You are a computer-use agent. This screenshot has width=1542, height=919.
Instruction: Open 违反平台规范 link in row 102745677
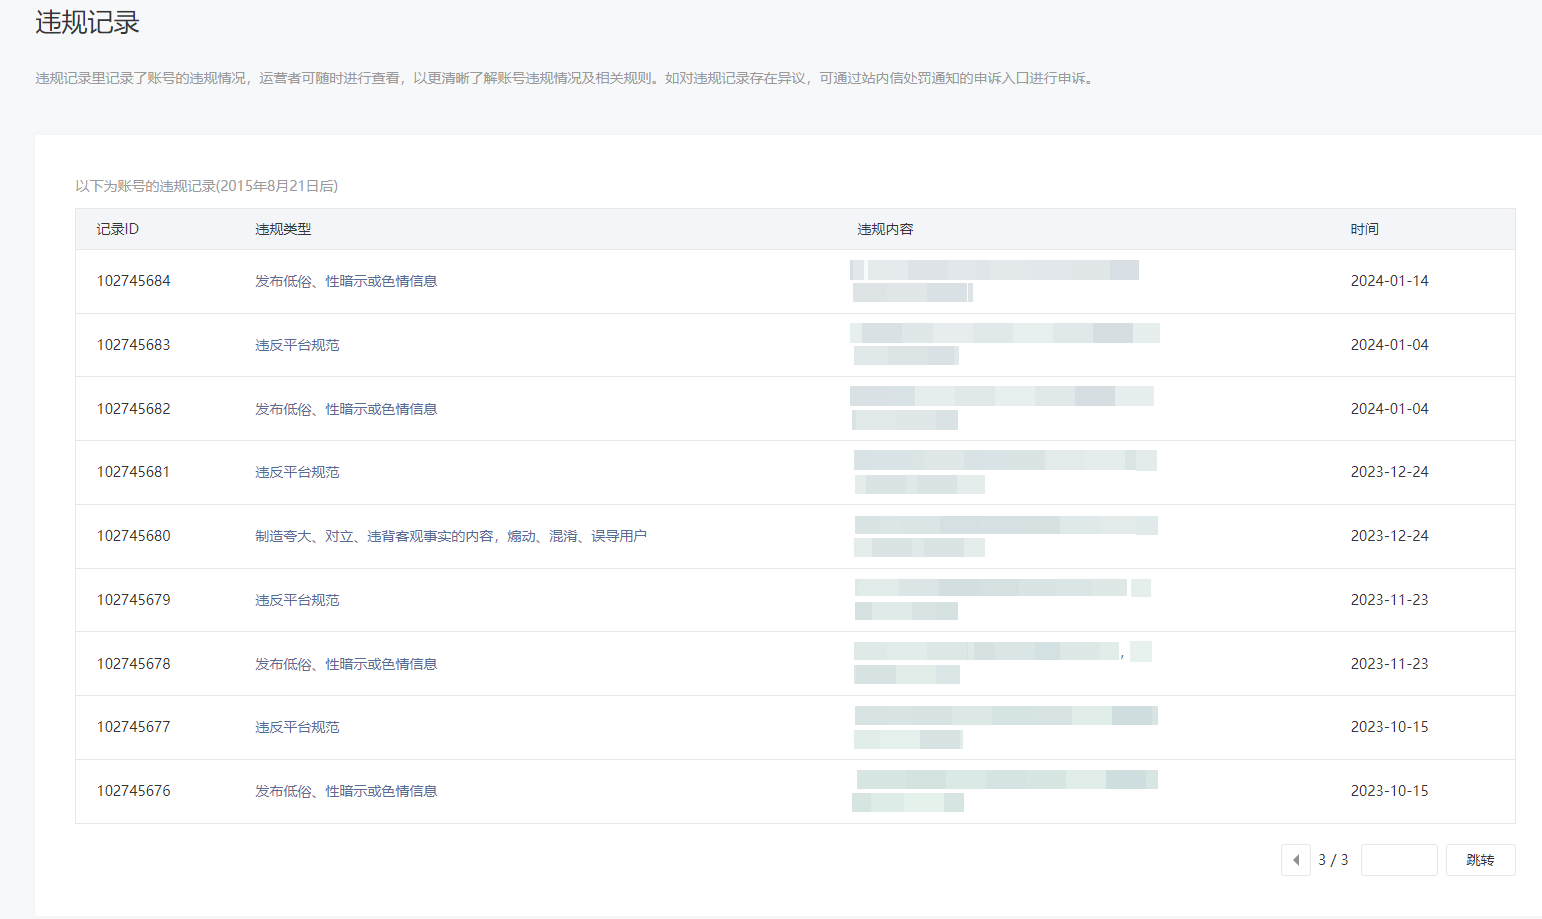pyautogui.click(x=297, y=727)
